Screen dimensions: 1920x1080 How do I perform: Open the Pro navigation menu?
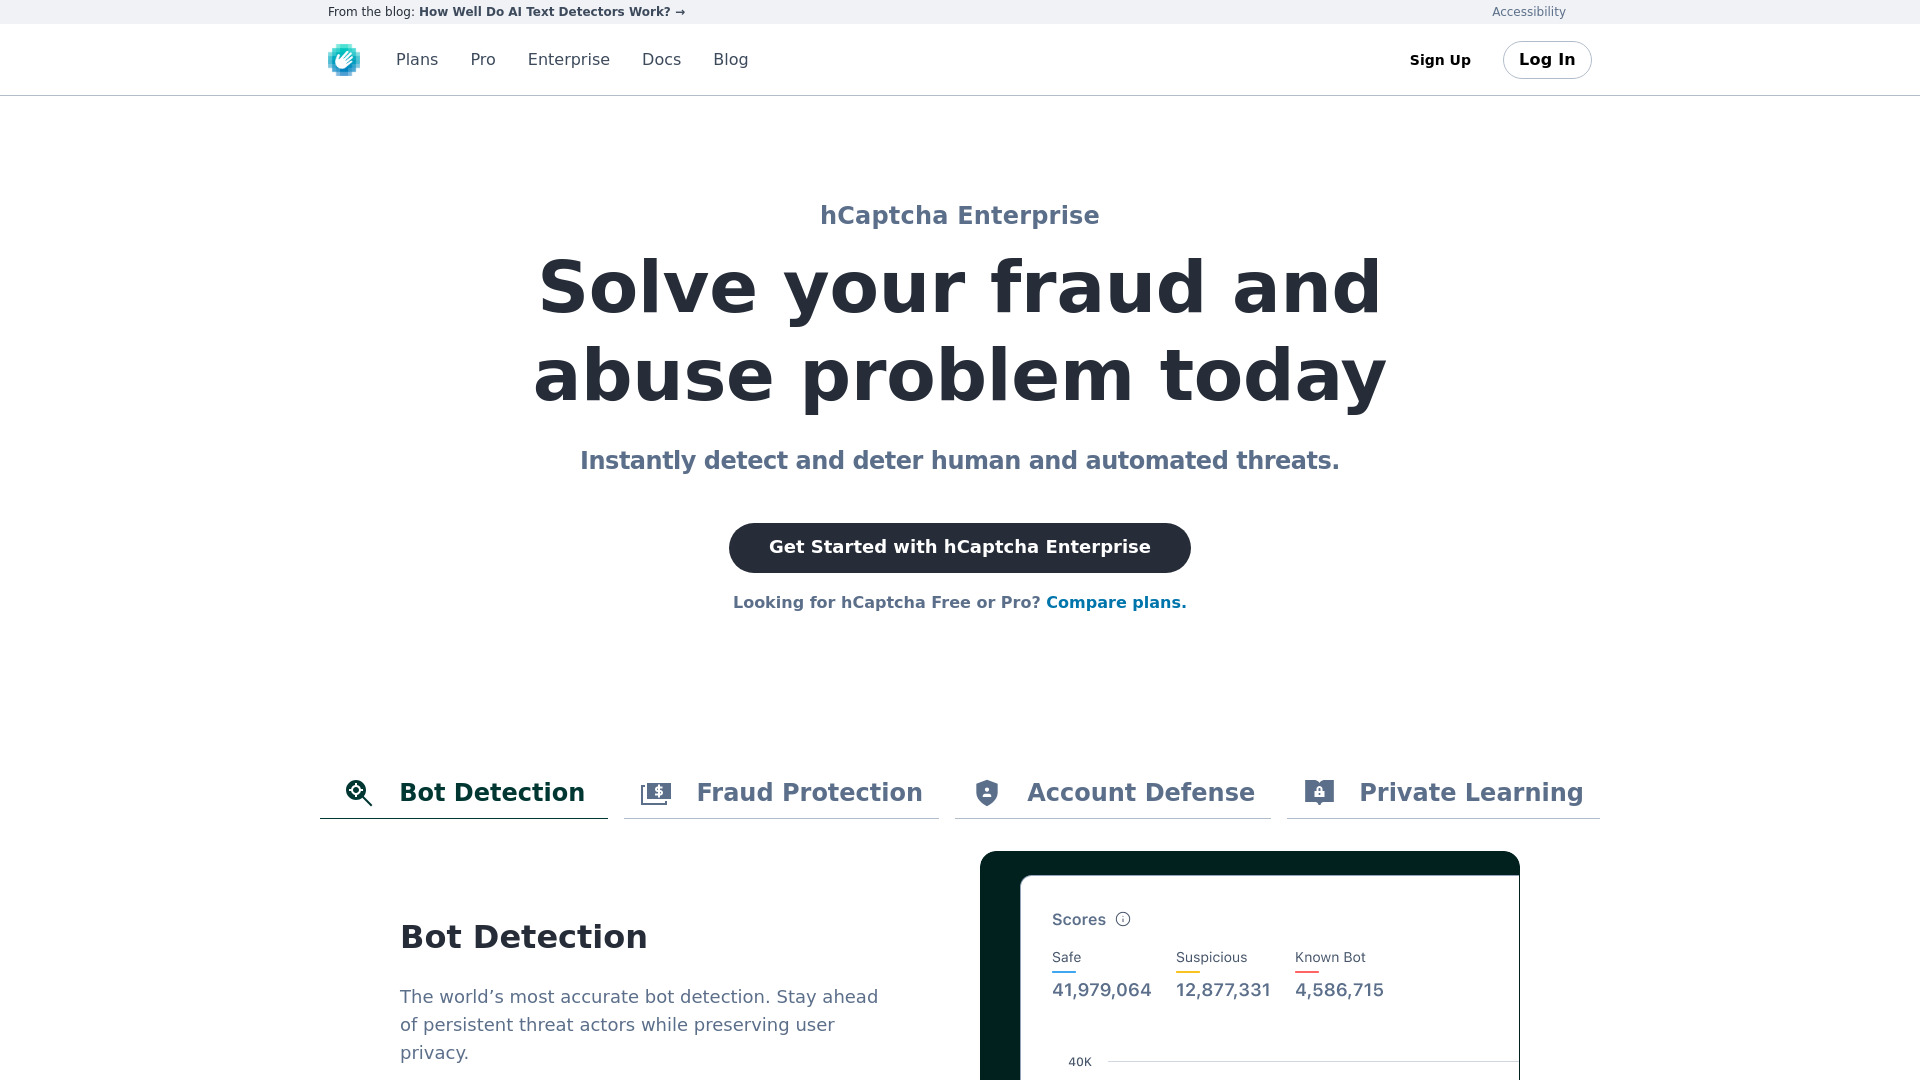point(483,59)
